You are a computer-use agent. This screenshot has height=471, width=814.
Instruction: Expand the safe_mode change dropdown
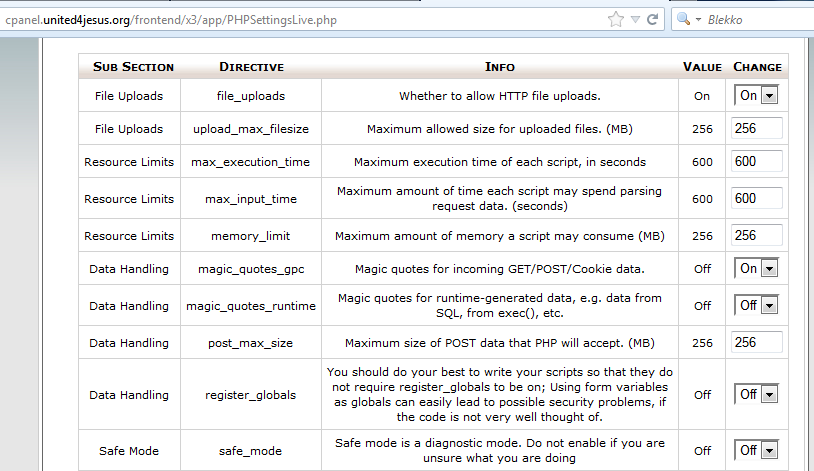[x=757, y=450]
